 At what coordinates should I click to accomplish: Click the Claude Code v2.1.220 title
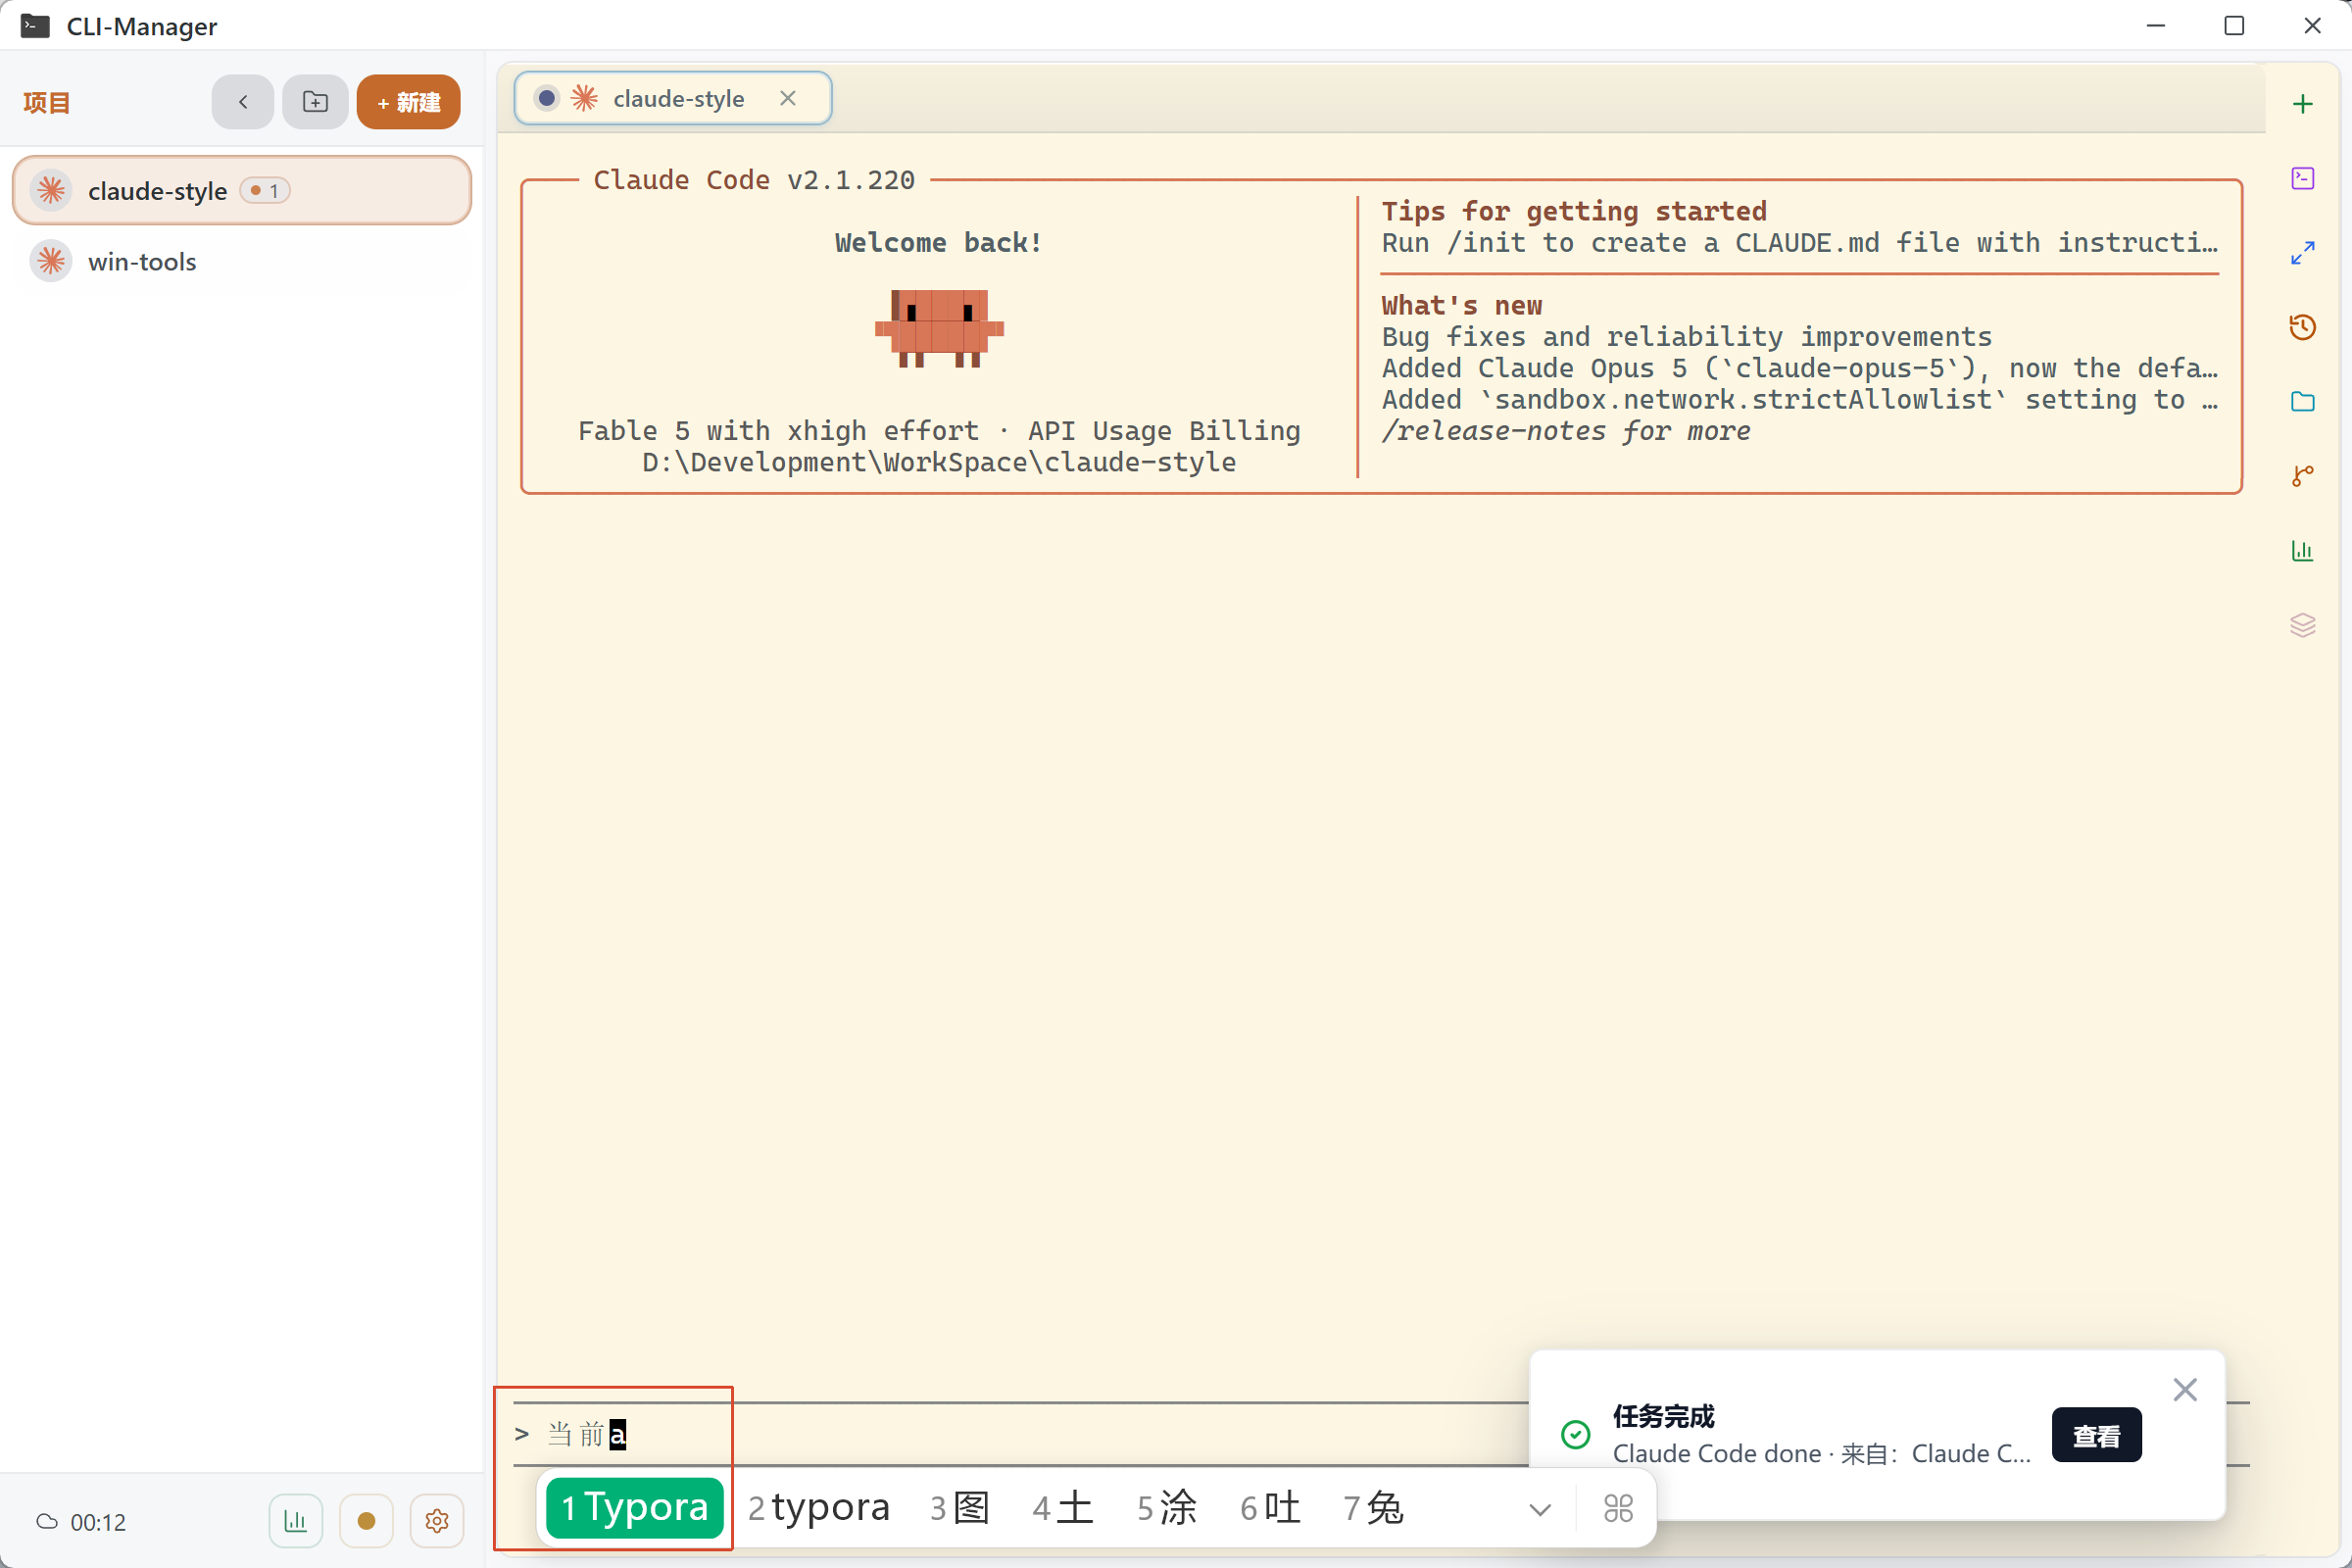pyautogui.click(x=754, y=180)
